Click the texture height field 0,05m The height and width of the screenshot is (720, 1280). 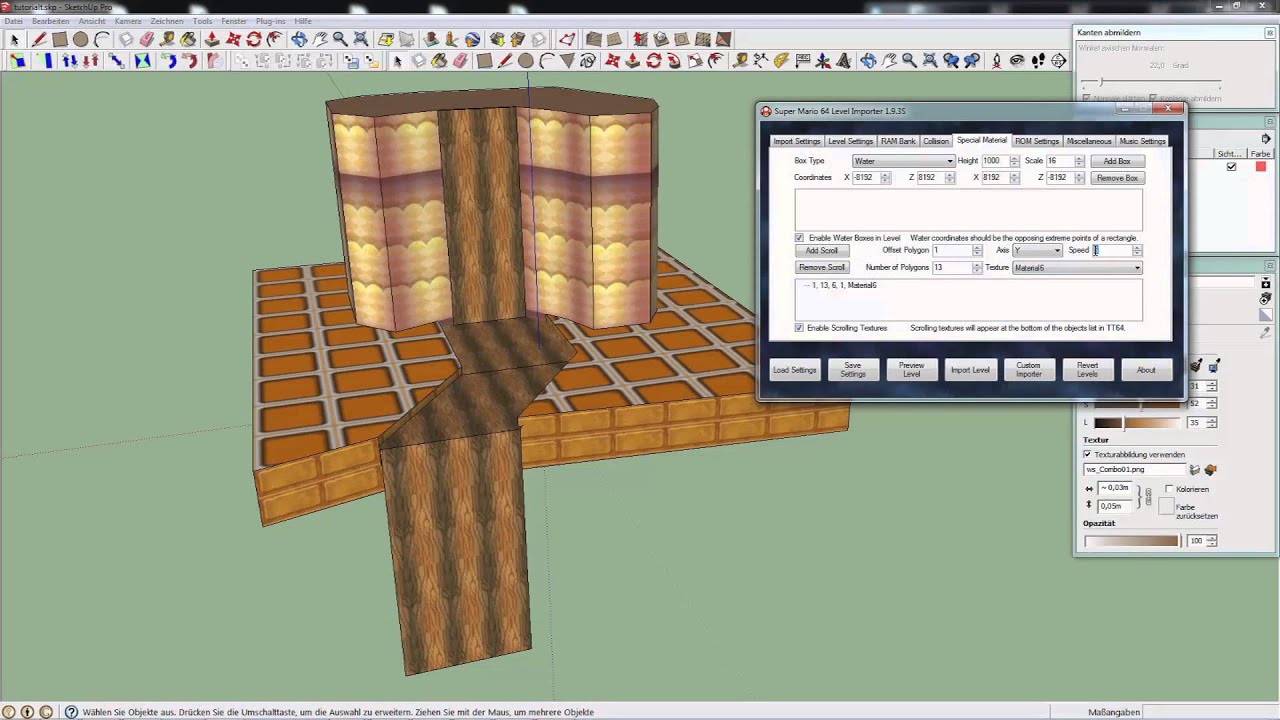point(1115,506)
